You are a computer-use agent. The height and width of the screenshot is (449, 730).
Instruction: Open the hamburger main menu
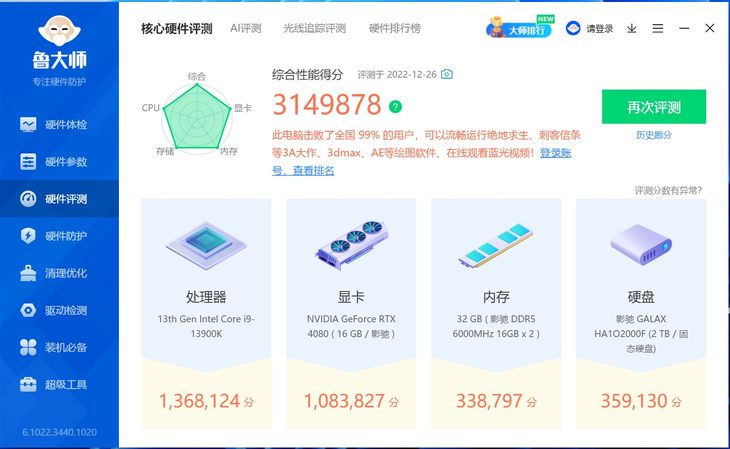(x=657, y=29)
